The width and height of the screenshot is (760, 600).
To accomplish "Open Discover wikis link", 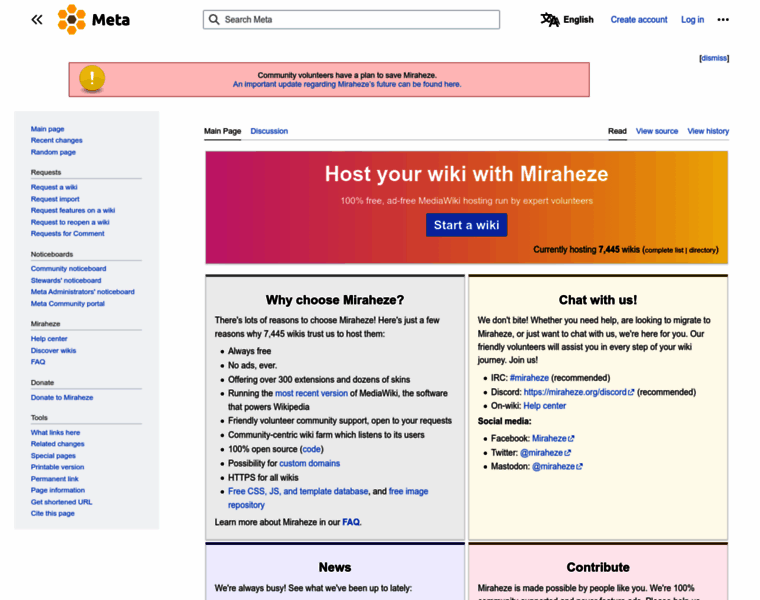I will coord(53,350).
